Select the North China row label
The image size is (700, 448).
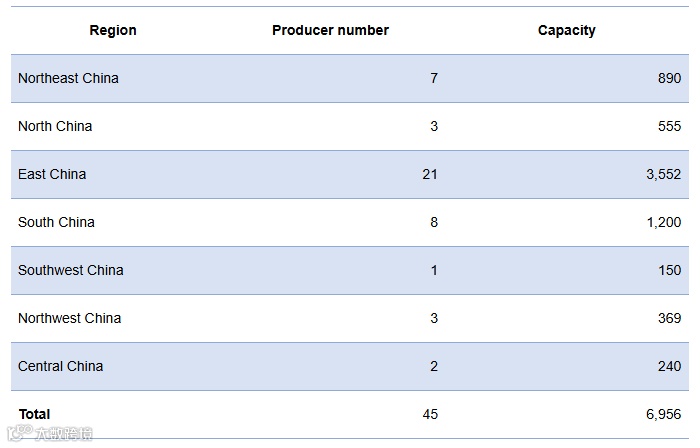[55, 126]
